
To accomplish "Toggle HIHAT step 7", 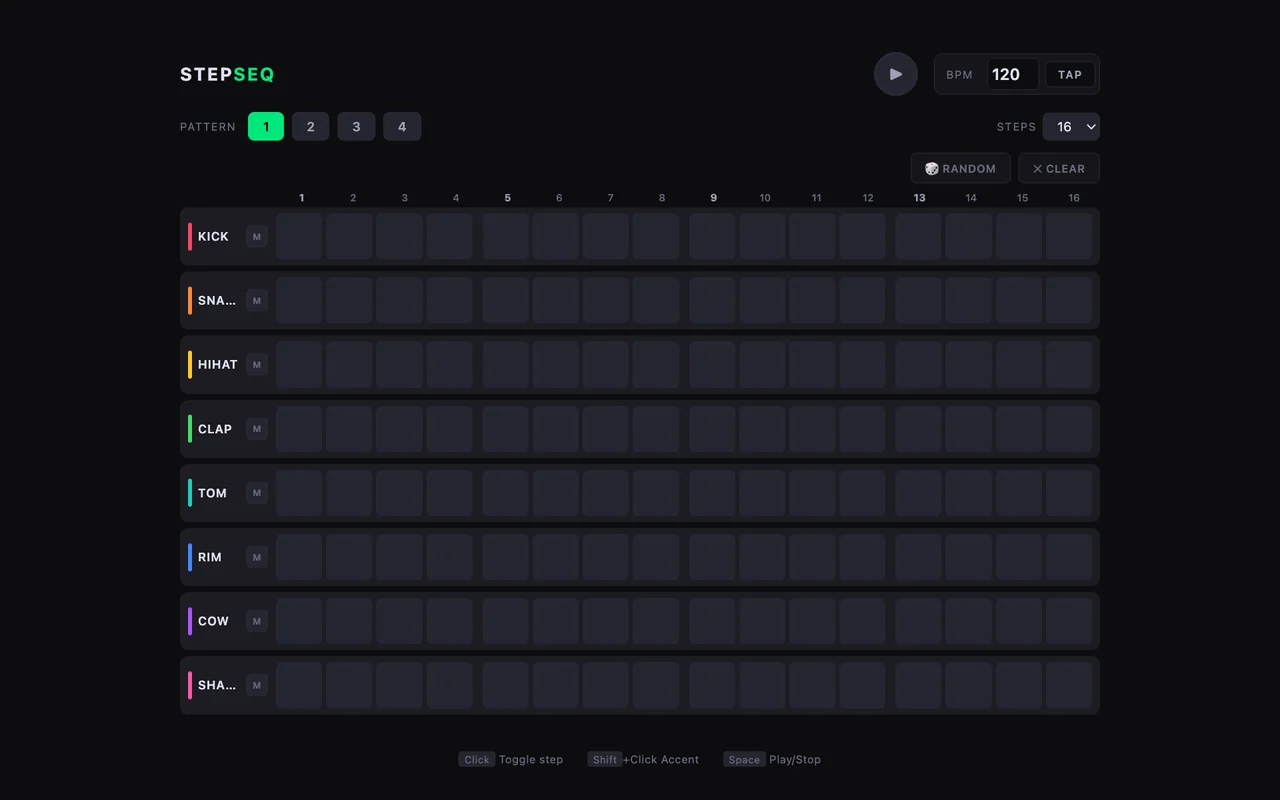I will 606,365.
